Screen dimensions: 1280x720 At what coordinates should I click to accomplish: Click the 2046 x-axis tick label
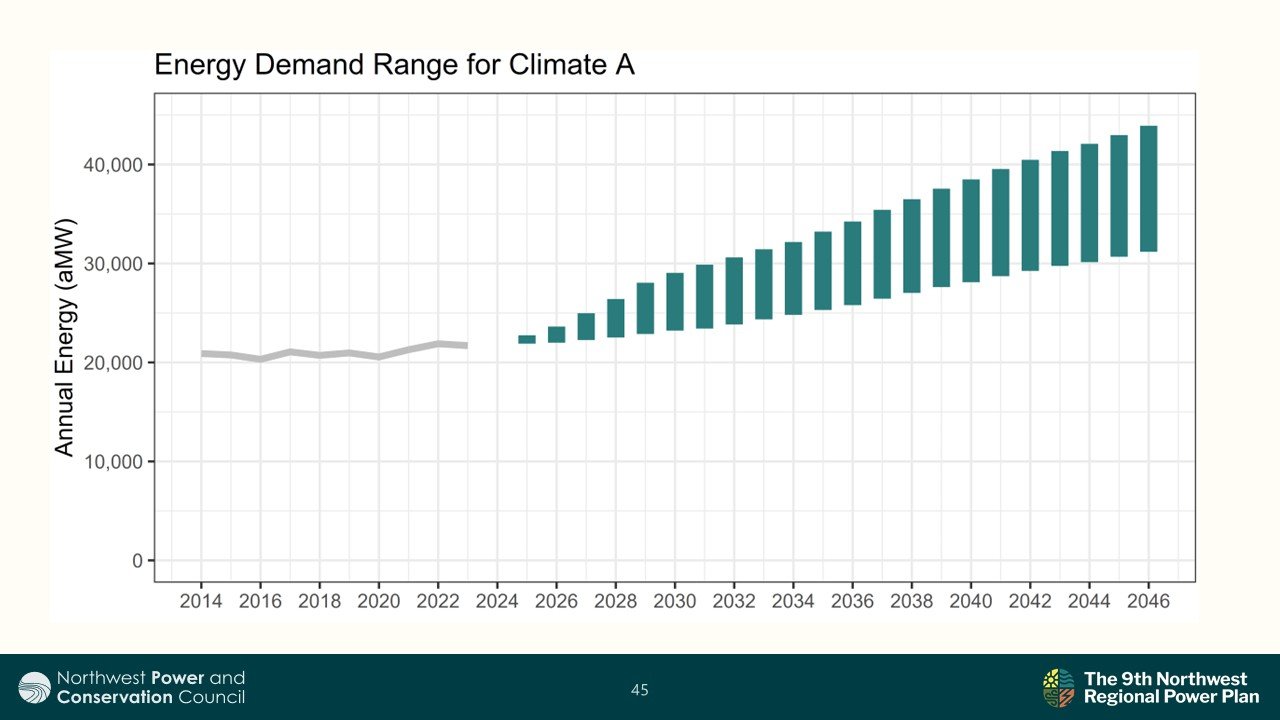click(x=1148, y=602)
